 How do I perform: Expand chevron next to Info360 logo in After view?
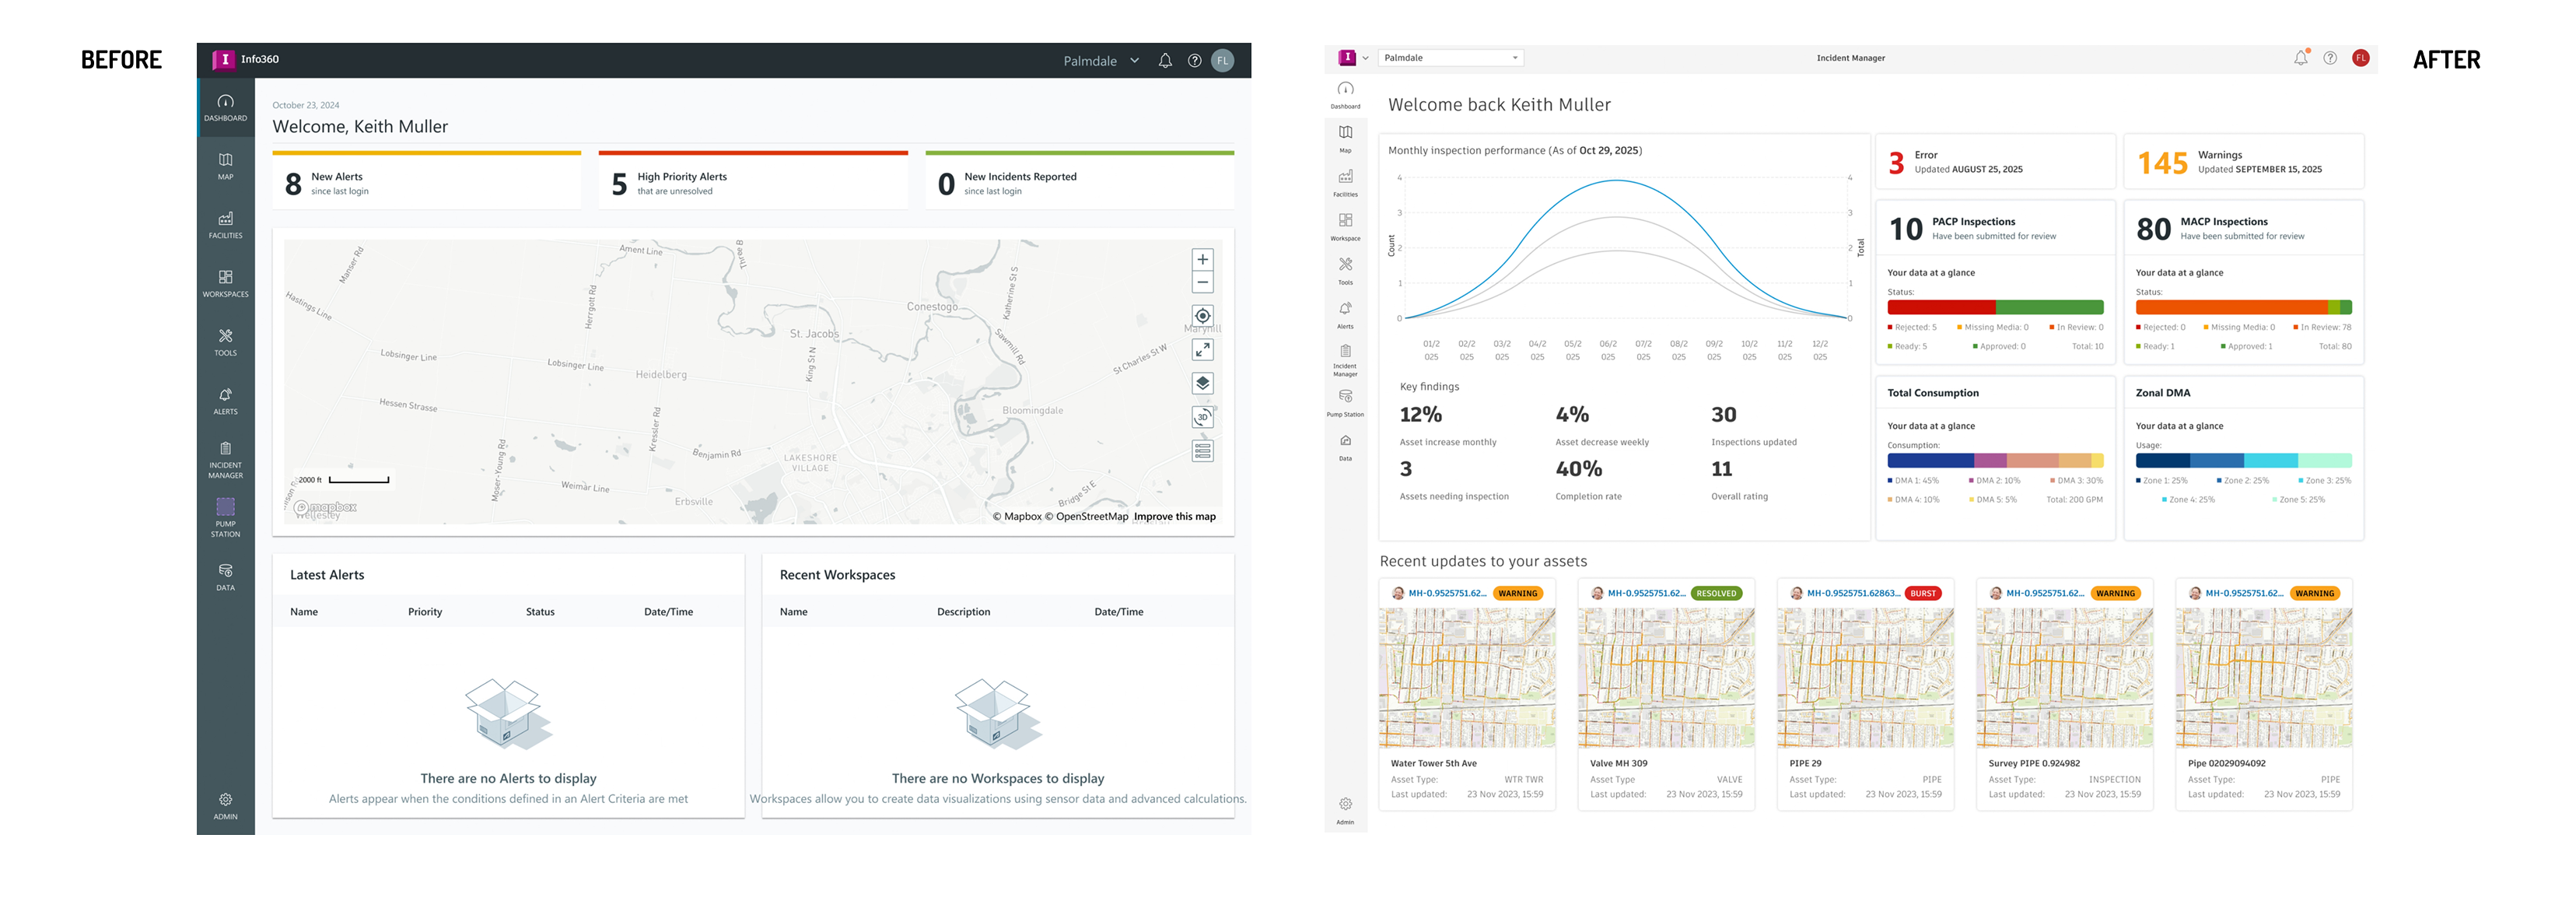1365,58
